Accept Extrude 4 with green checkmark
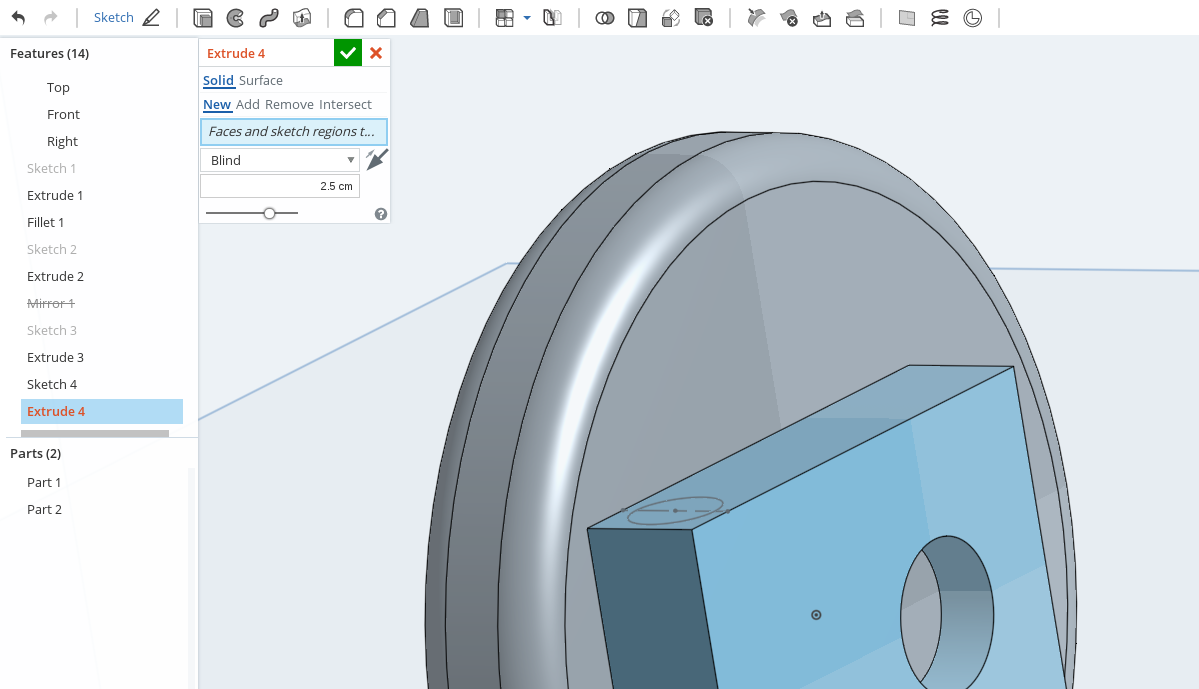 (x=347, y=53)
